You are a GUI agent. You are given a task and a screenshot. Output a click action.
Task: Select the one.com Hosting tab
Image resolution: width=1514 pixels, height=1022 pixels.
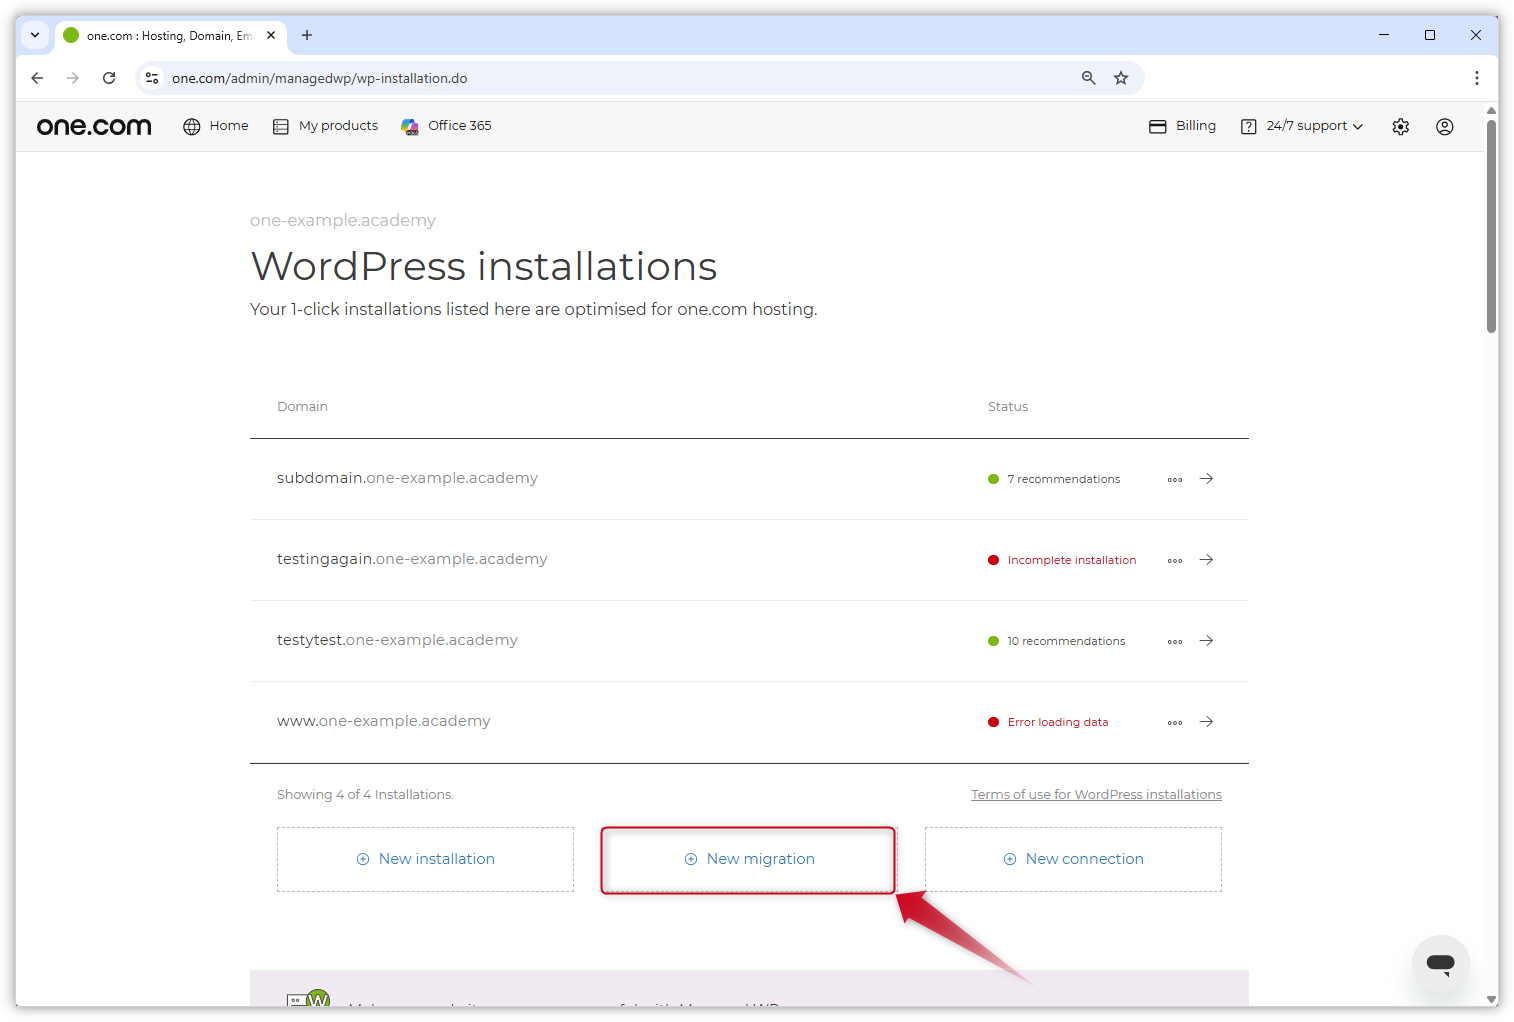(x=171, y=35)
